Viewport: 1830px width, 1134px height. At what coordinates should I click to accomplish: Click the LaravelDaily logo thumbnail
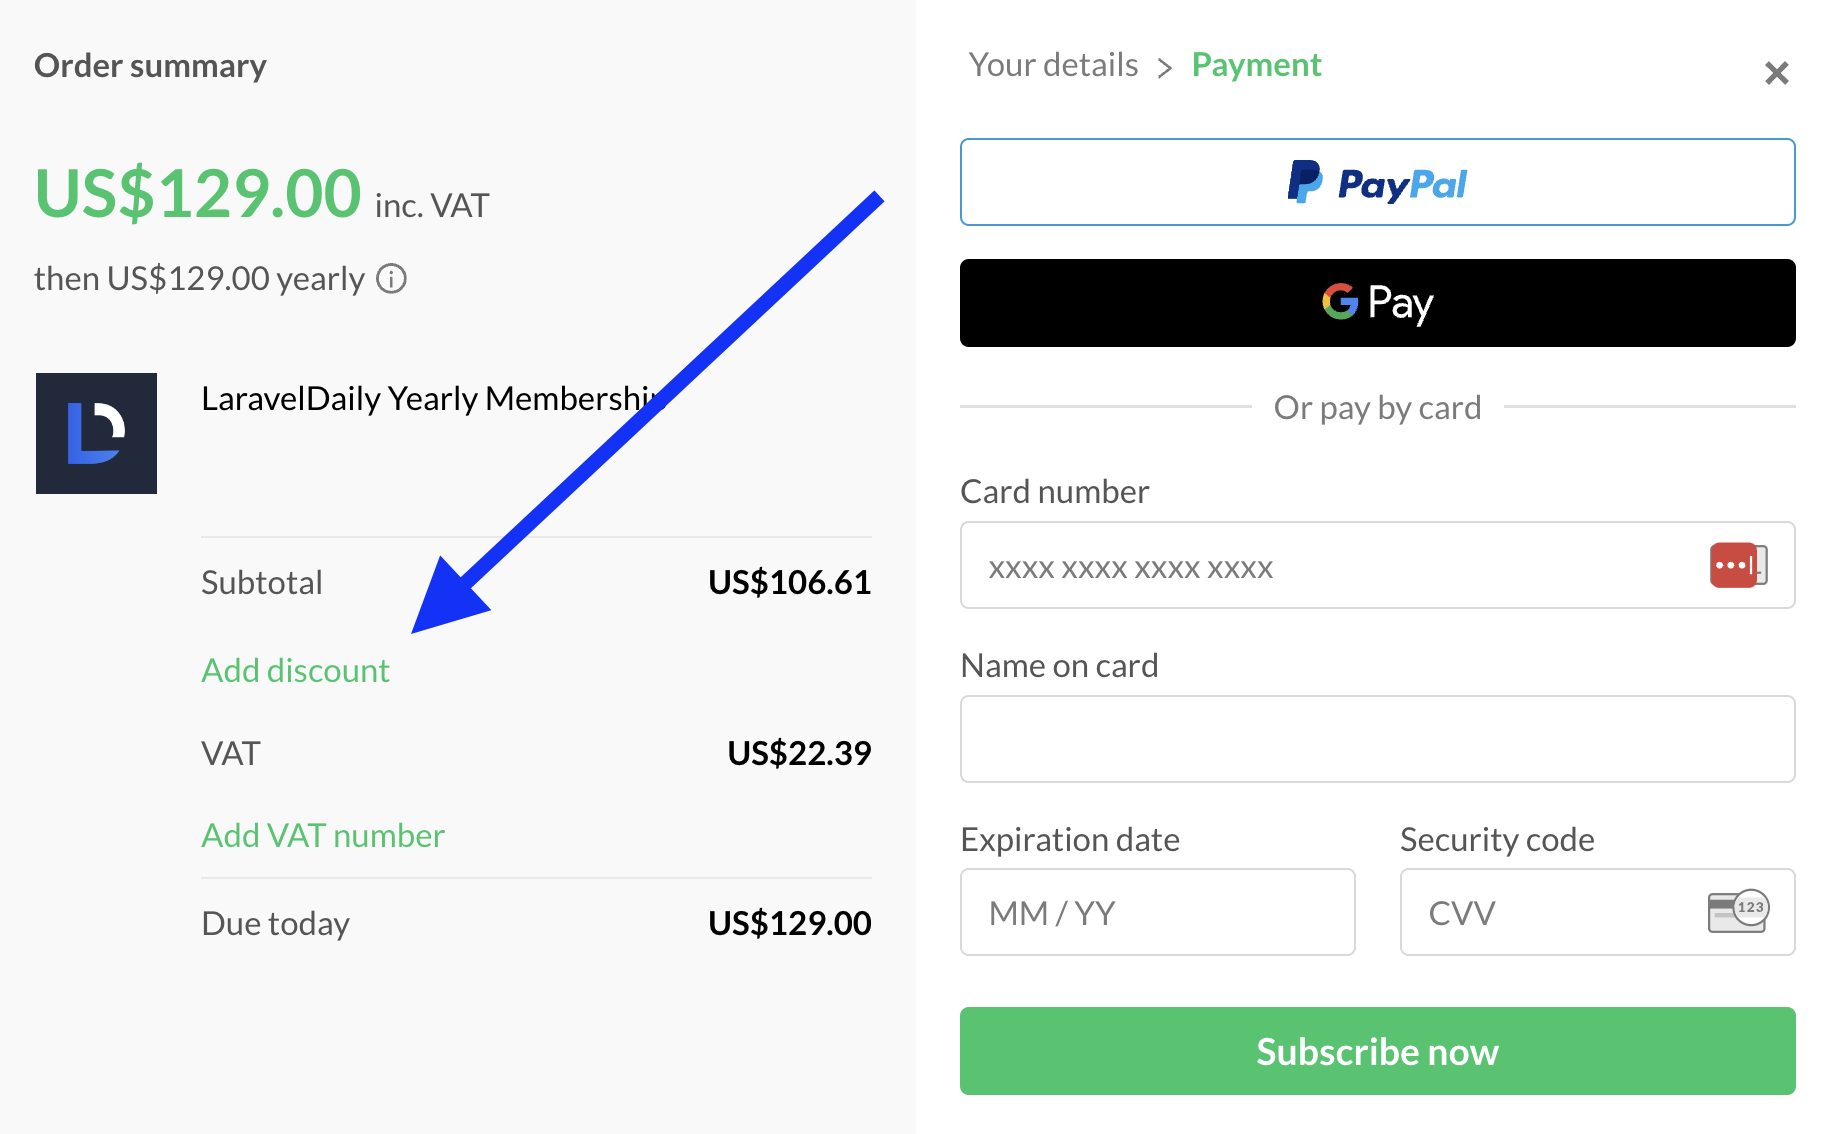click(x=96, y=433)
